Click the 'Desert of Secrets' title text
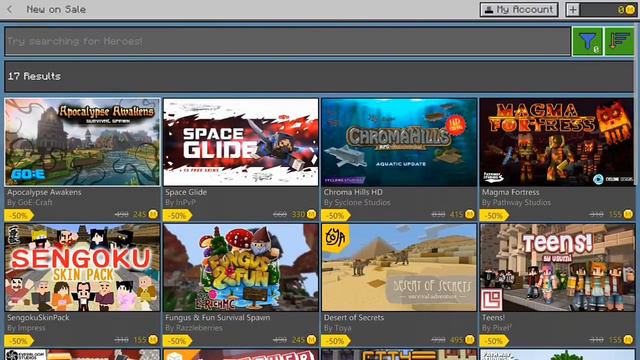The height and width of the screenshot is (360, 640). [354, 318]
